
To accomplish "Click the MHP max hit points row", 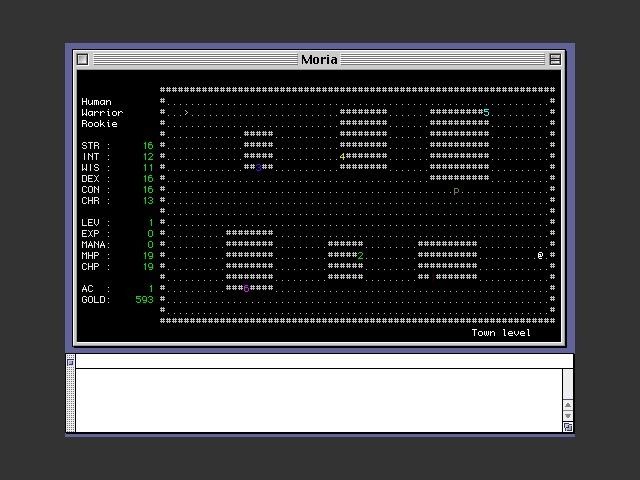I will point(117,256).
